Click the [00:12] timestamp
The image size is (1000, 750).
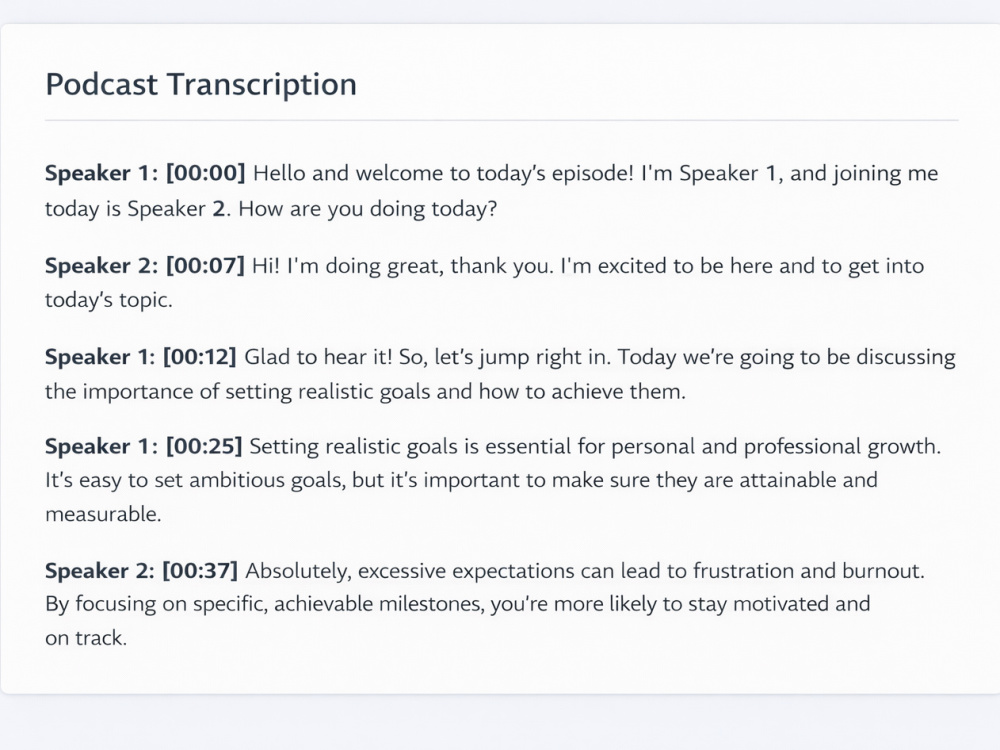200,357
